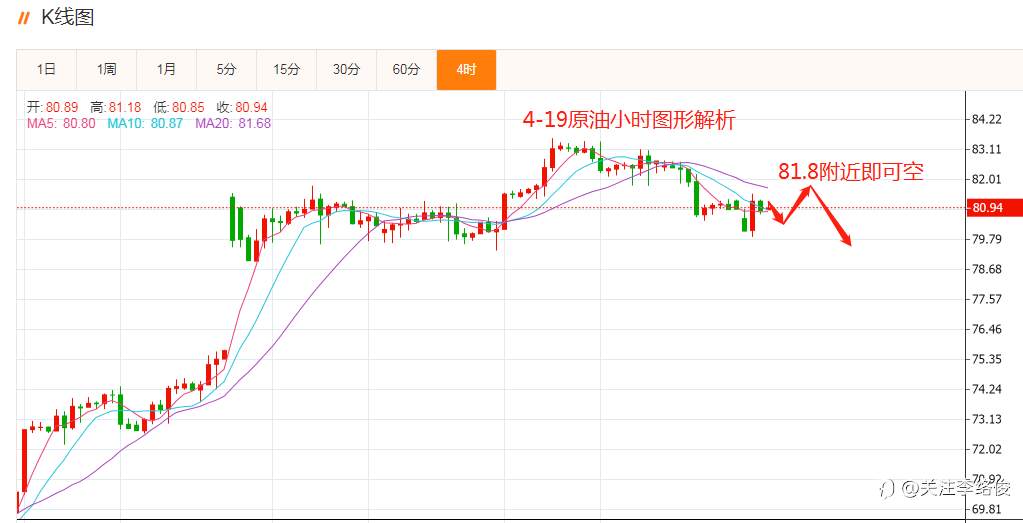Click the 74.24 price axis label
The height and width of the screenshot is (523, 1023).
986,389
